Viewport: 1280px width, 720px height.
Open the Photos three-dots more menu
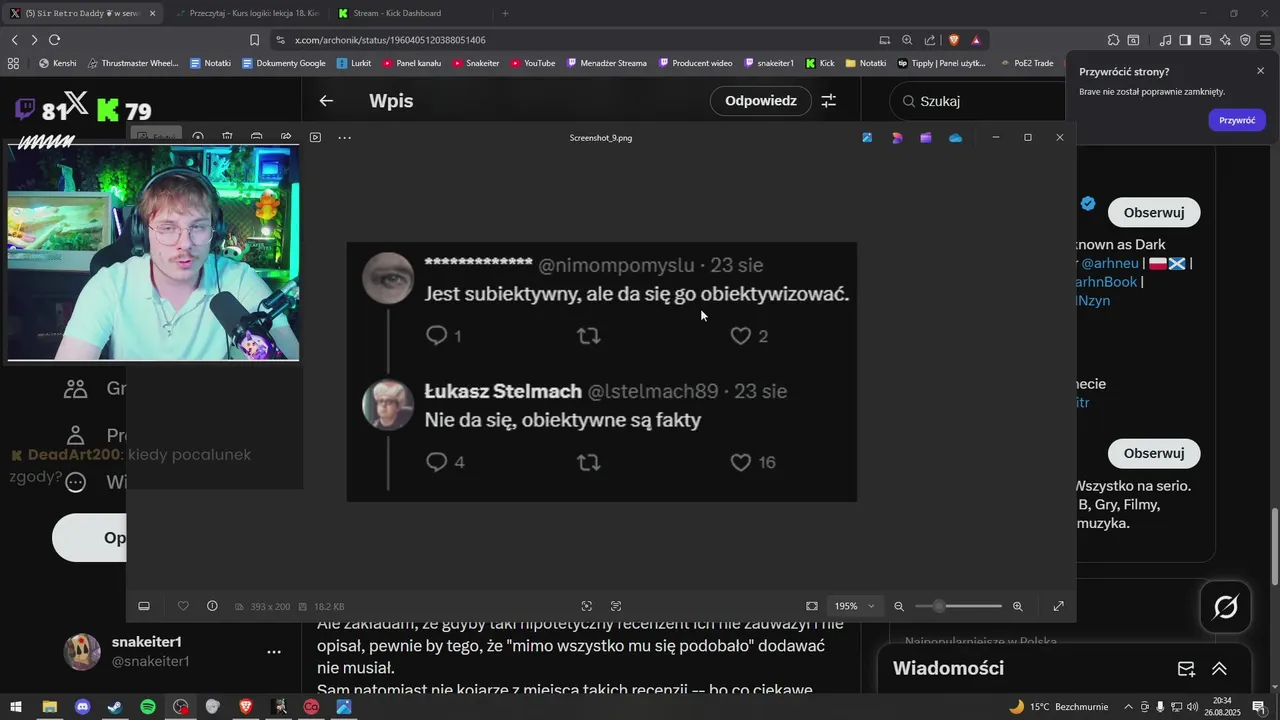[345, 137]
